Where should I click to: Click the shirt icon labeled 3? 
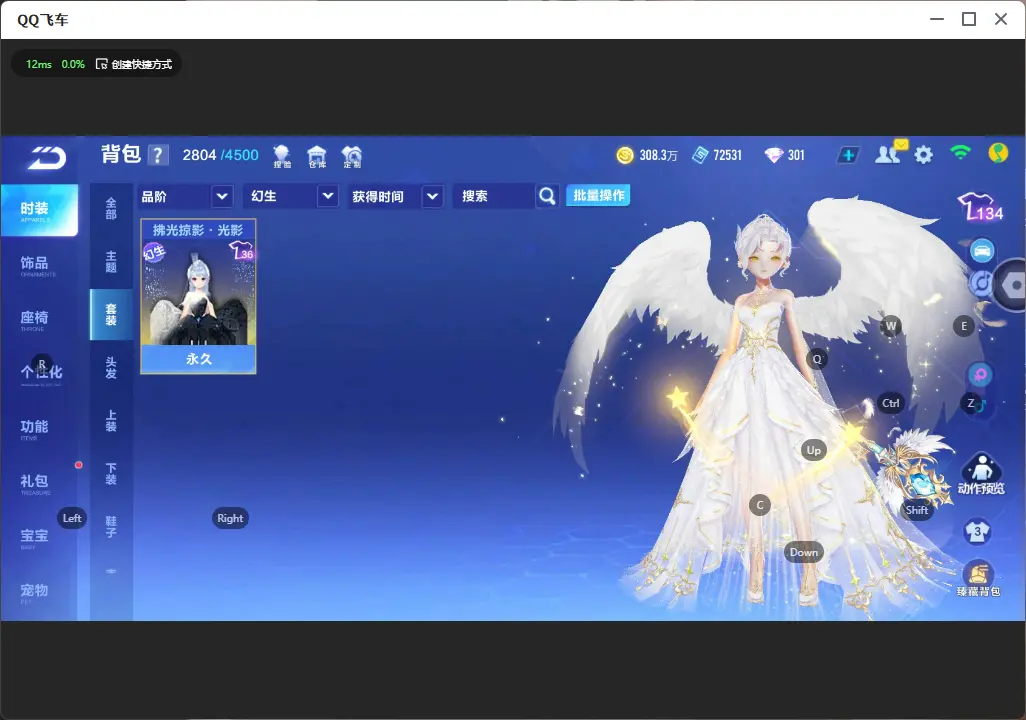978,531
